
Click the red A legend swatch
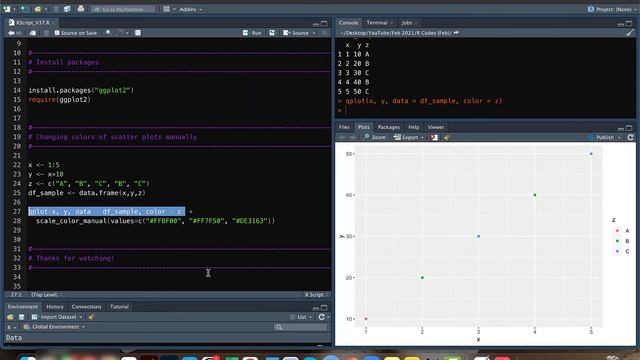coord(617,231)
